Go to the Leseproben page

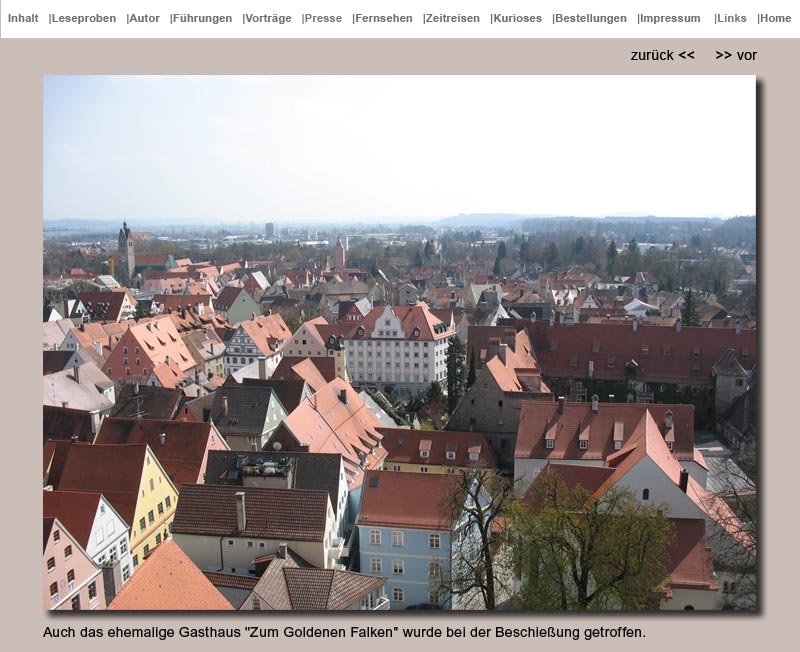(x=84, y=18)
